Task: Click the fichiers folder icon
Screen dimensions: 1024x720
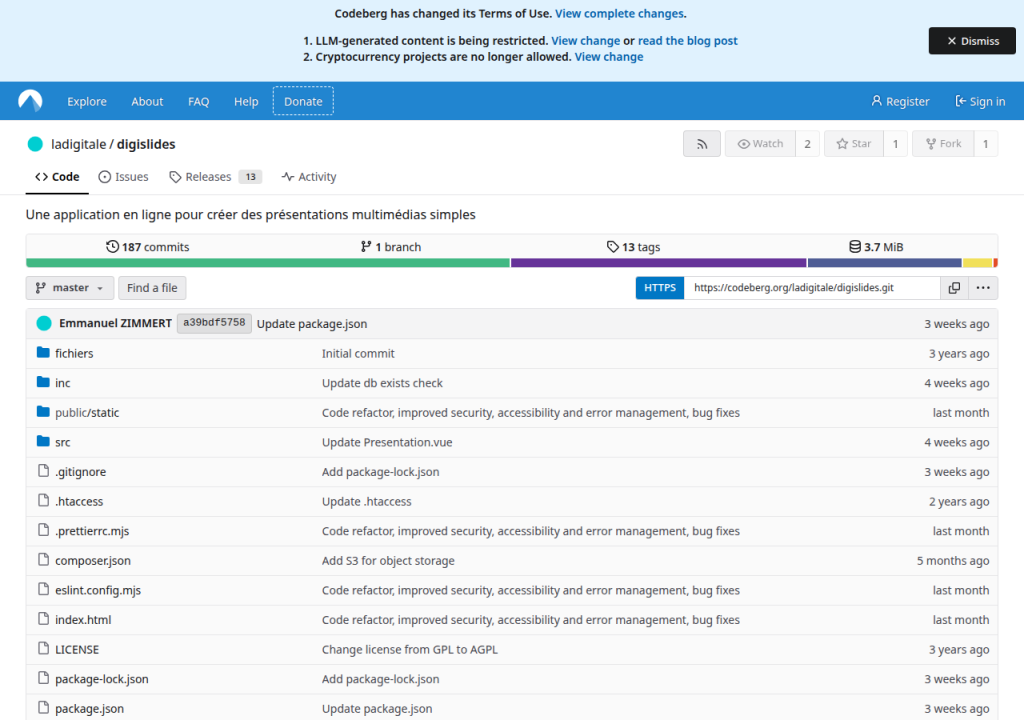Action: 43,353
